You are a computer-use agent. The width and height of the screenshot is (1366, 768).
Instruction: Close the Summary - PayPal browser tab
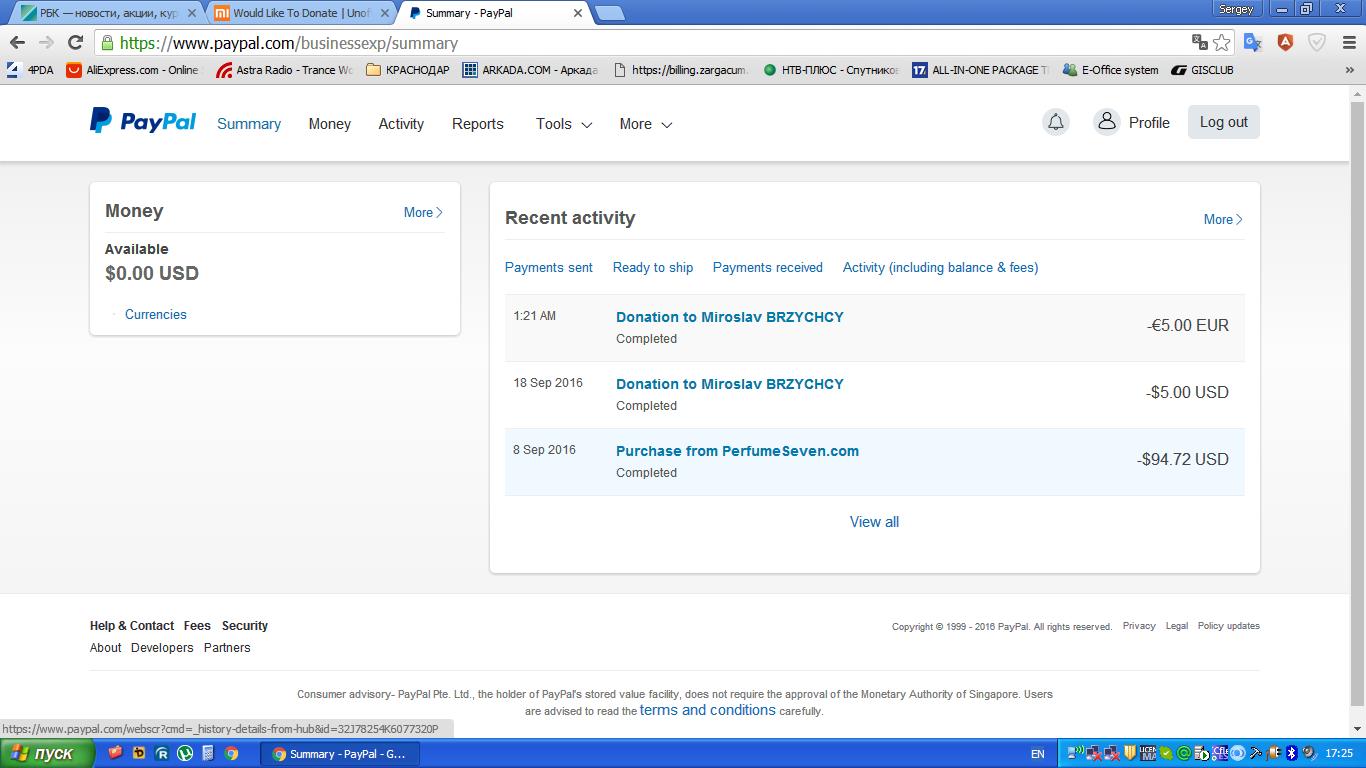[578, 13]
